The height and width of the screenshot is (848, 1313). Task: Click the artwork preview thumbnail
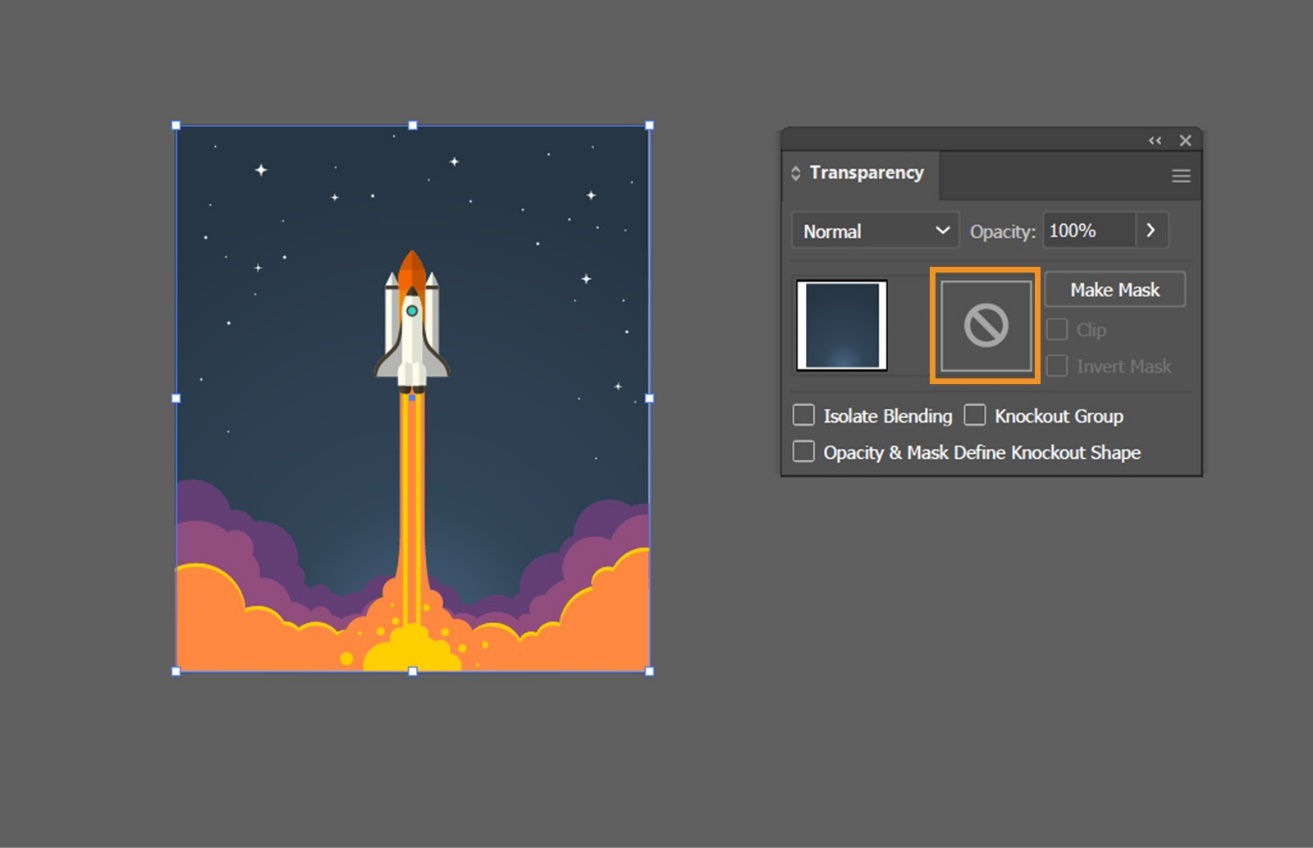pos(840,325)
